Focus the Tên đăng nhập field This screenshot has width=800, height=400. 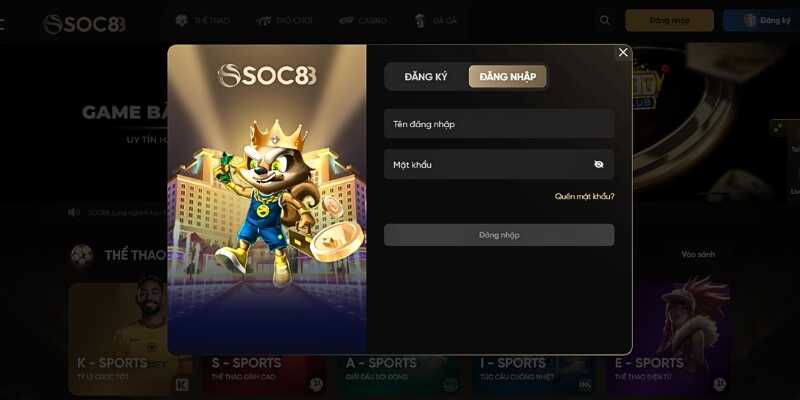499,123
